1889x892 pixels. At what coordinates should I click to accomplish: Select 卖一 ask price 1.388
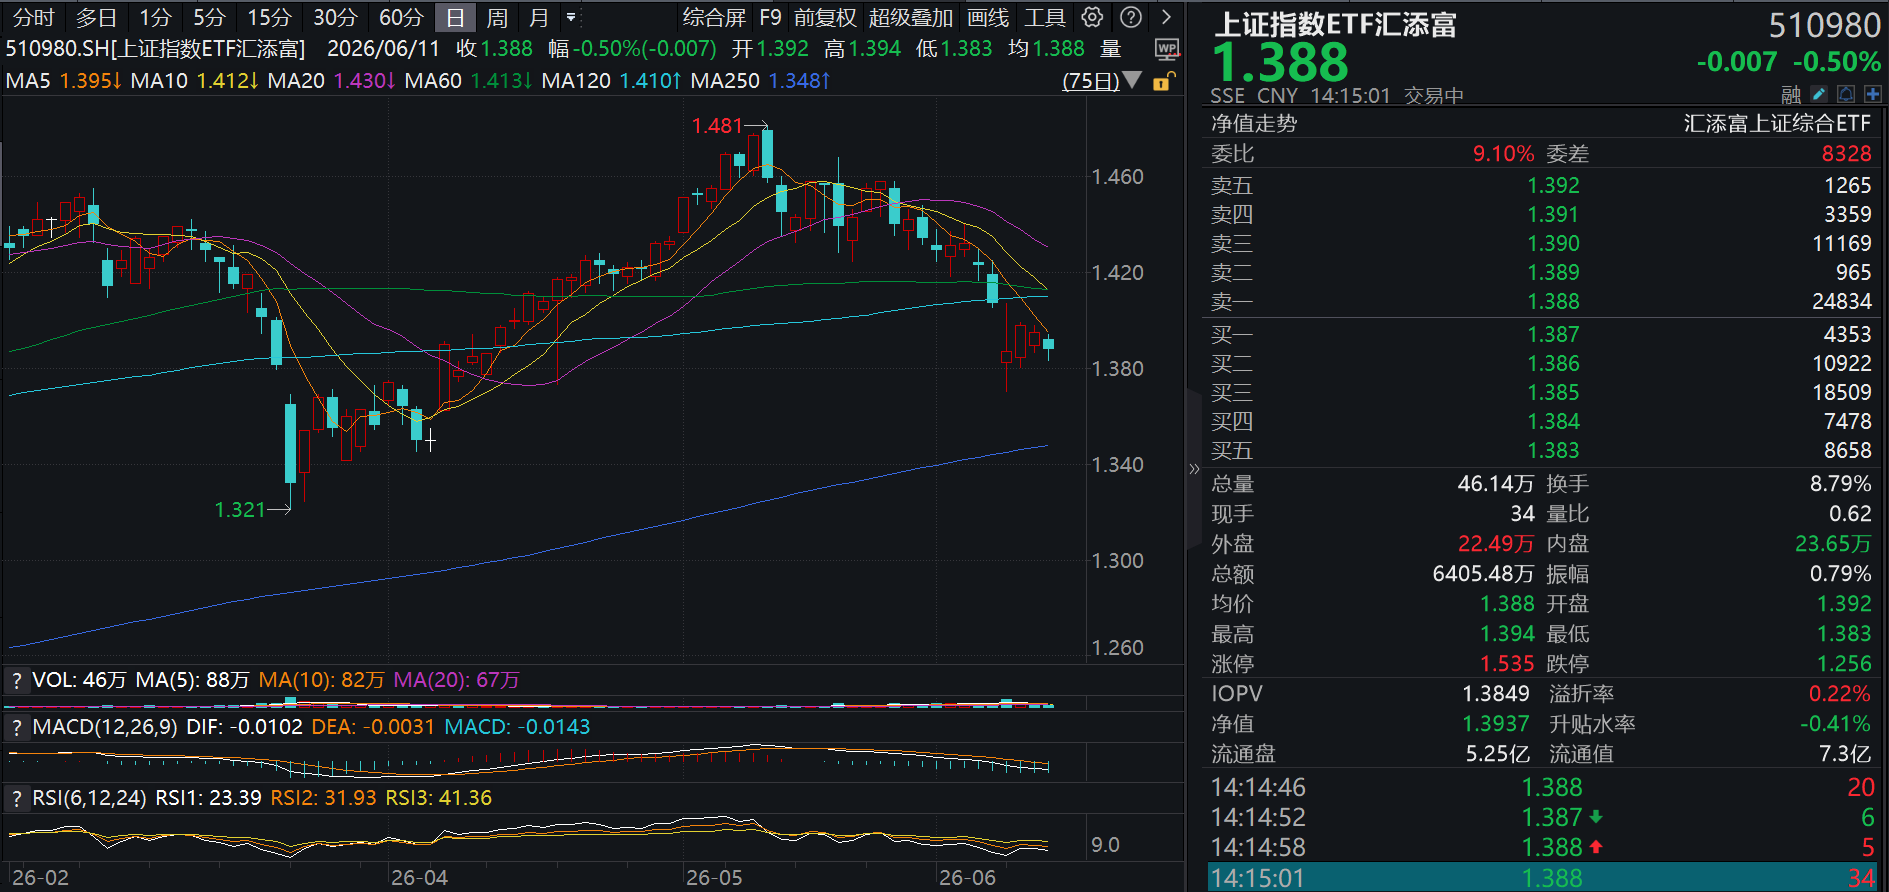1553,301
